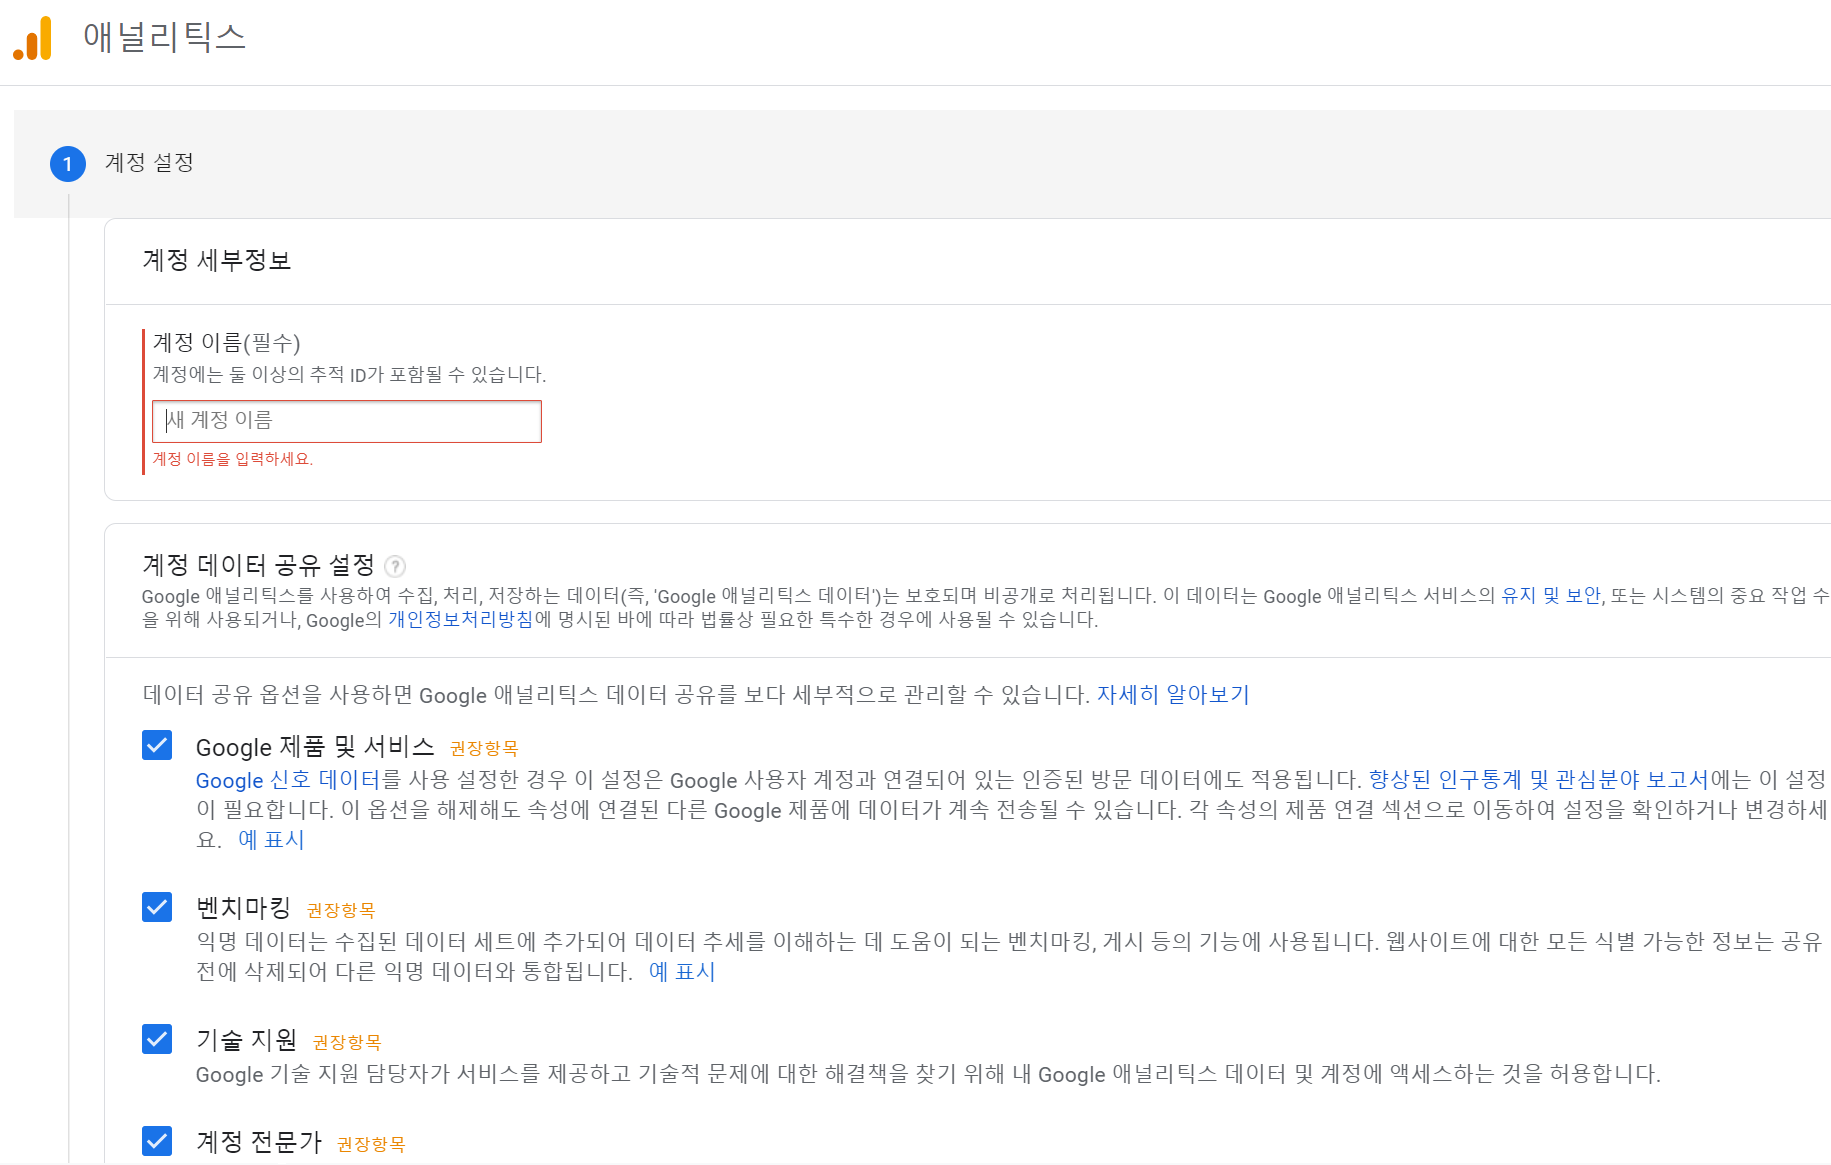Click hint text about 추적 ID
Screen dimensions: 1831x1165
(349, 375)
